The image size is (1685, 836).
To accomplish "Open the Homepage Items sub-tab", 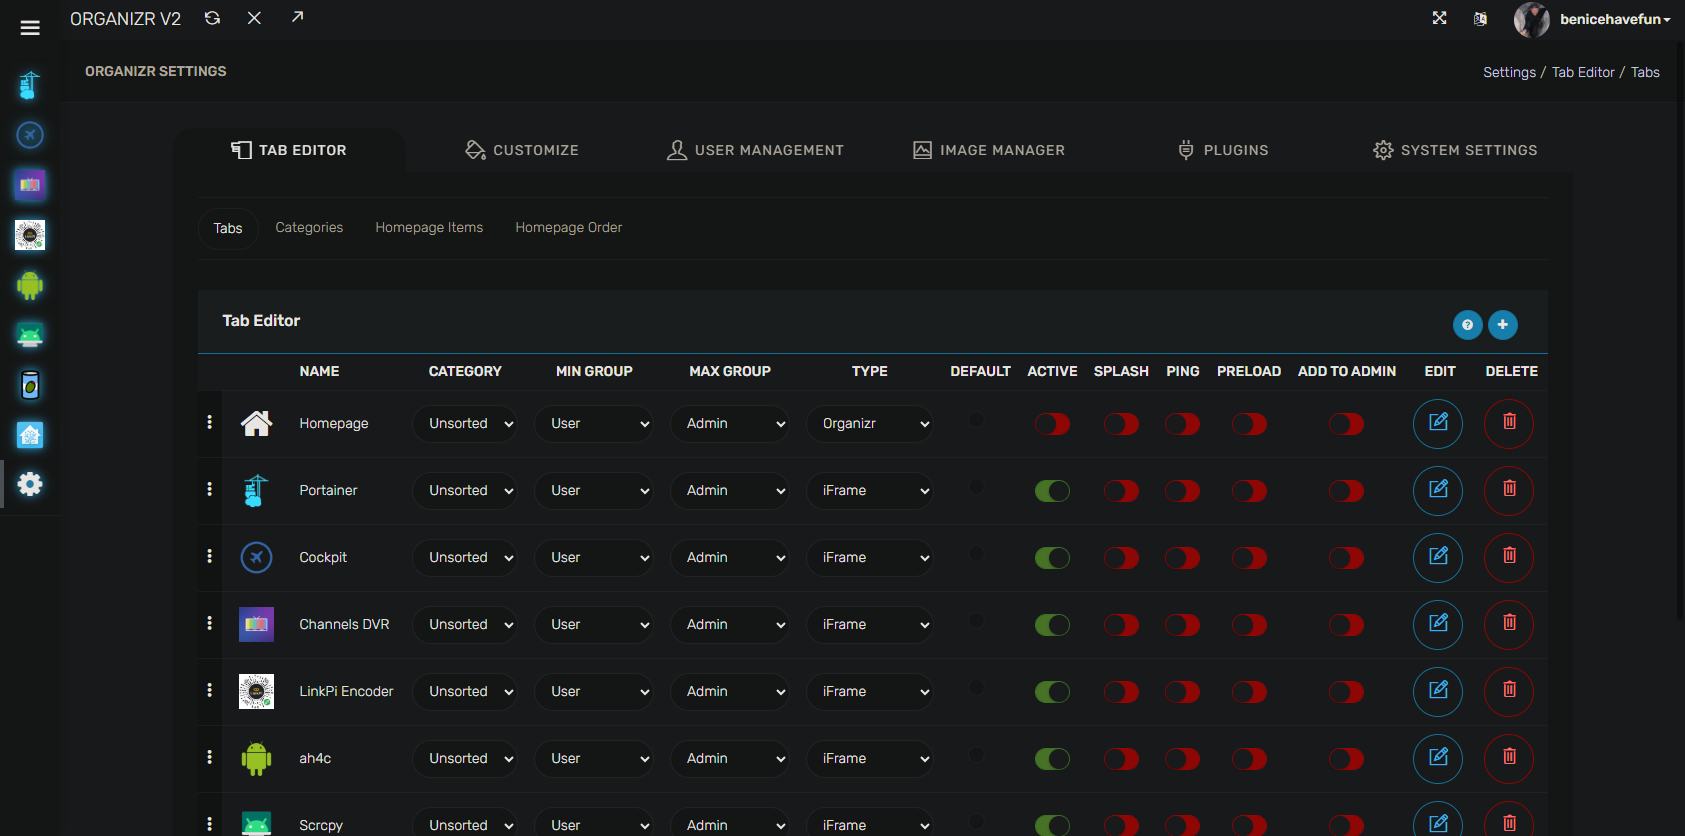I will [x=429, y=228].
